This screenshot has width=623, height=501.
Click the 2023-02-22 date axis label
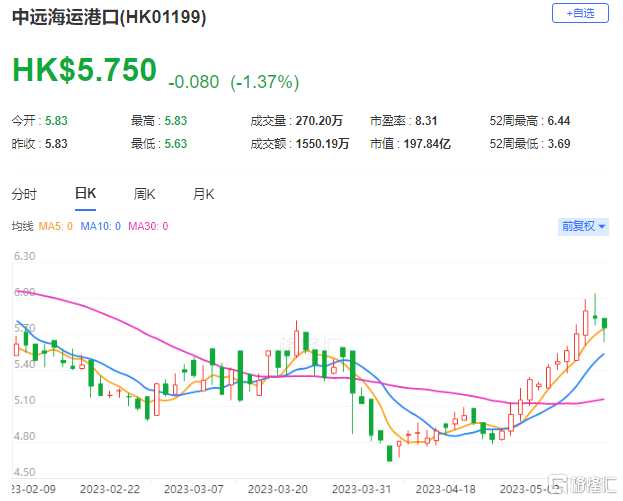(x=110, y=489)
